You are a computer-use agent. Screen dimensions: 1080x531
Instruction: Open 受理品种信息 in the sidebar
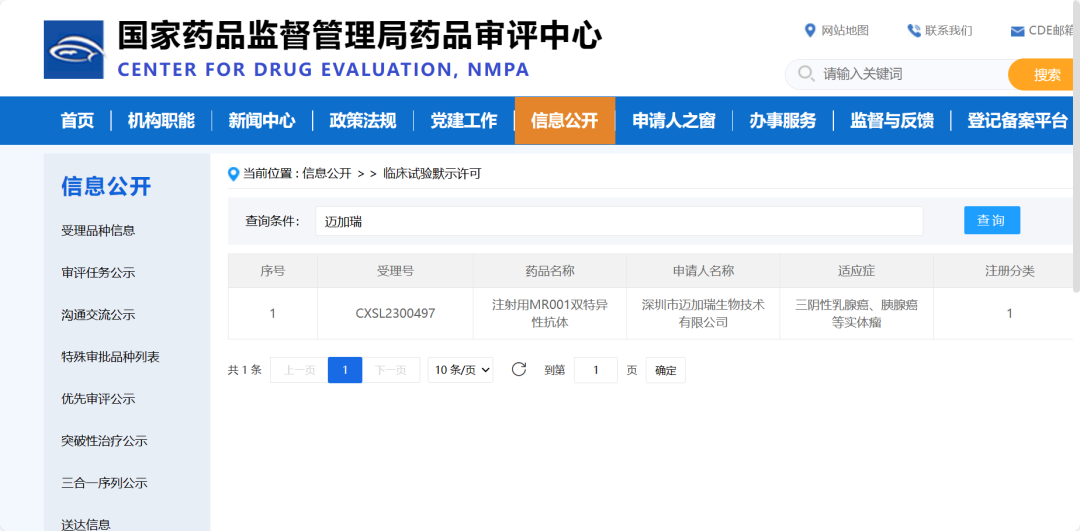point(98,230)
